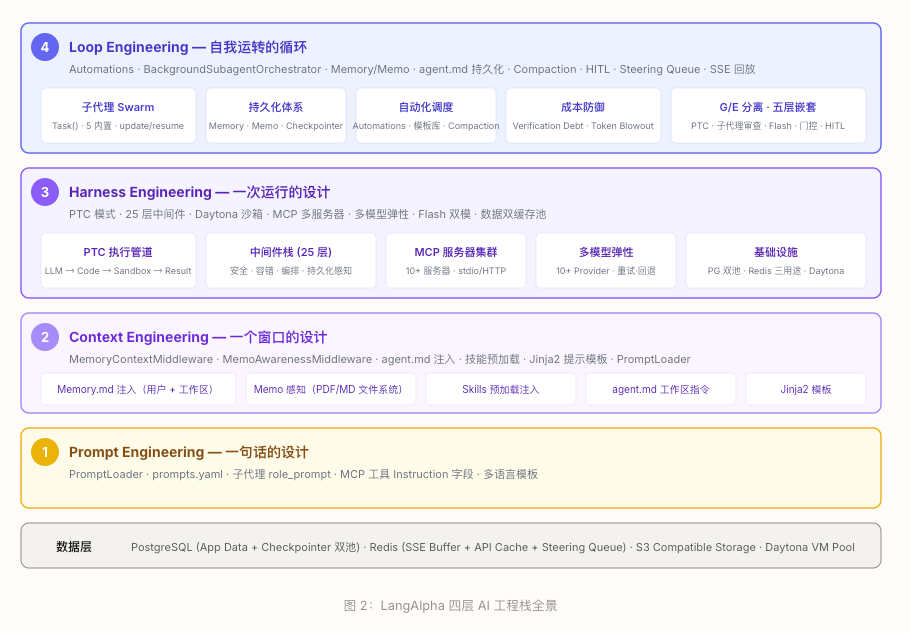This screenshot has height=633, width=910.
Task: Click the Prompt Engineering heading
Action: 189,452
